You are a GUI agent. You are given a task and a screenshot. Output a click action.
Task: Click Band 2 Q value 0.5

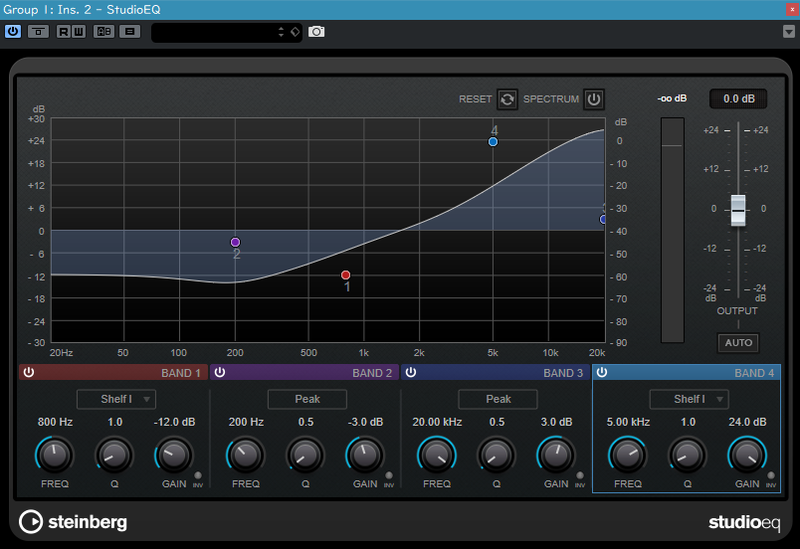click(x=306, y=422)
